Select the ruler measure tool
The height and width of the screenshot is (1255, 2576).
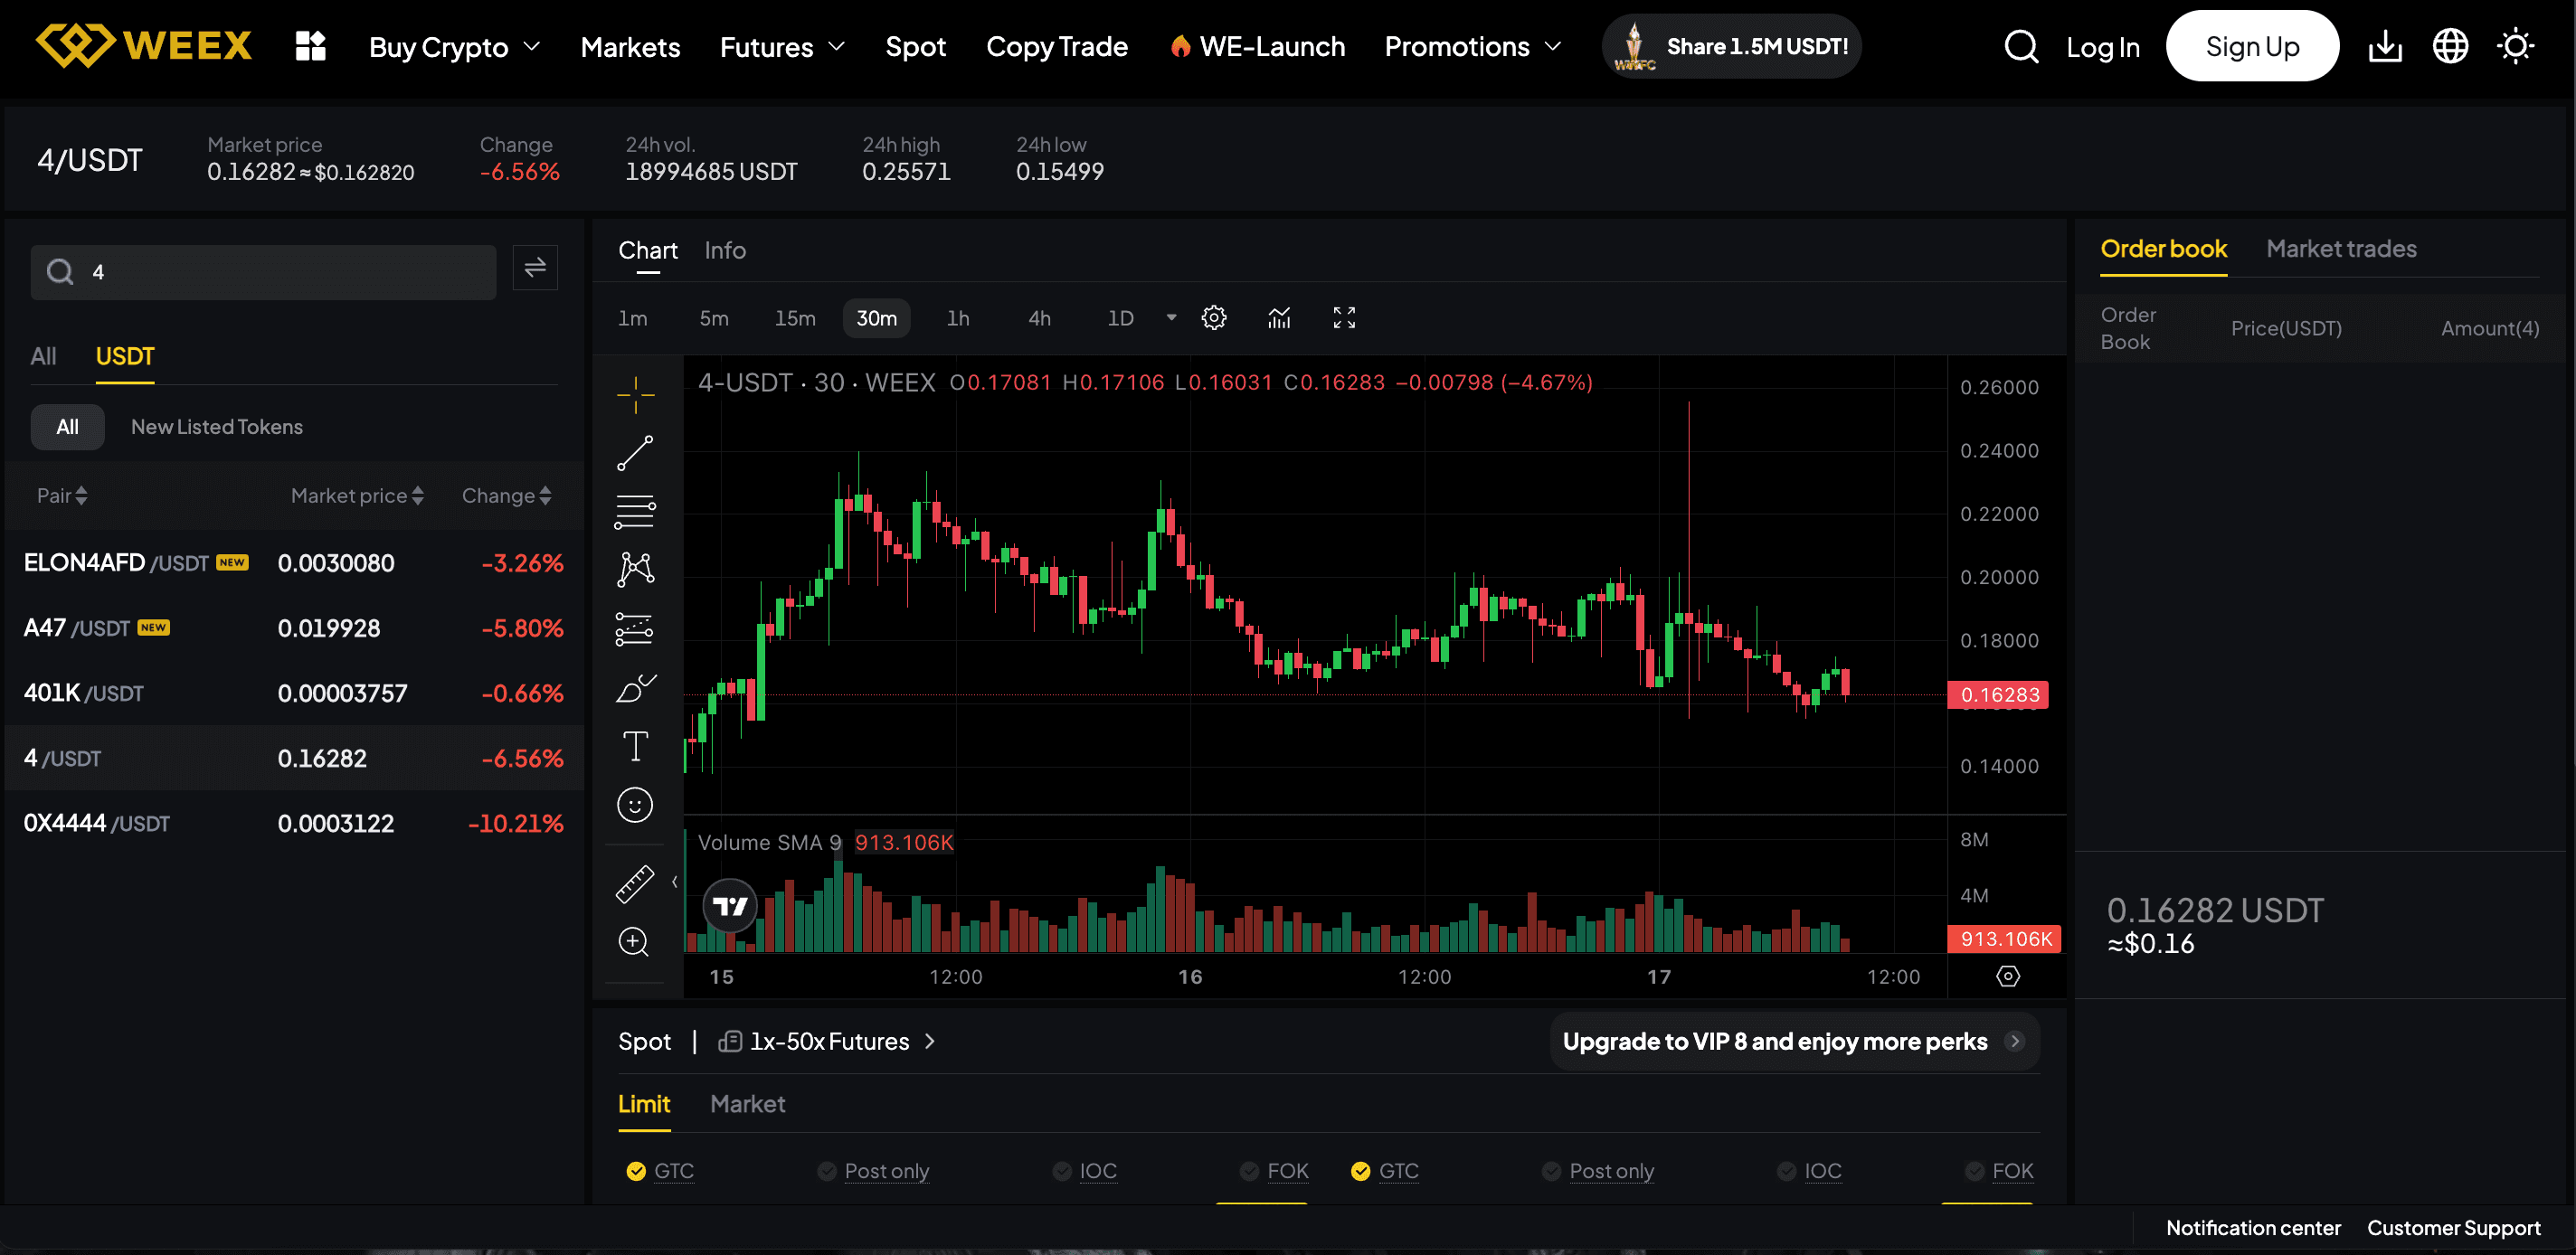click(x=635, y=884)
